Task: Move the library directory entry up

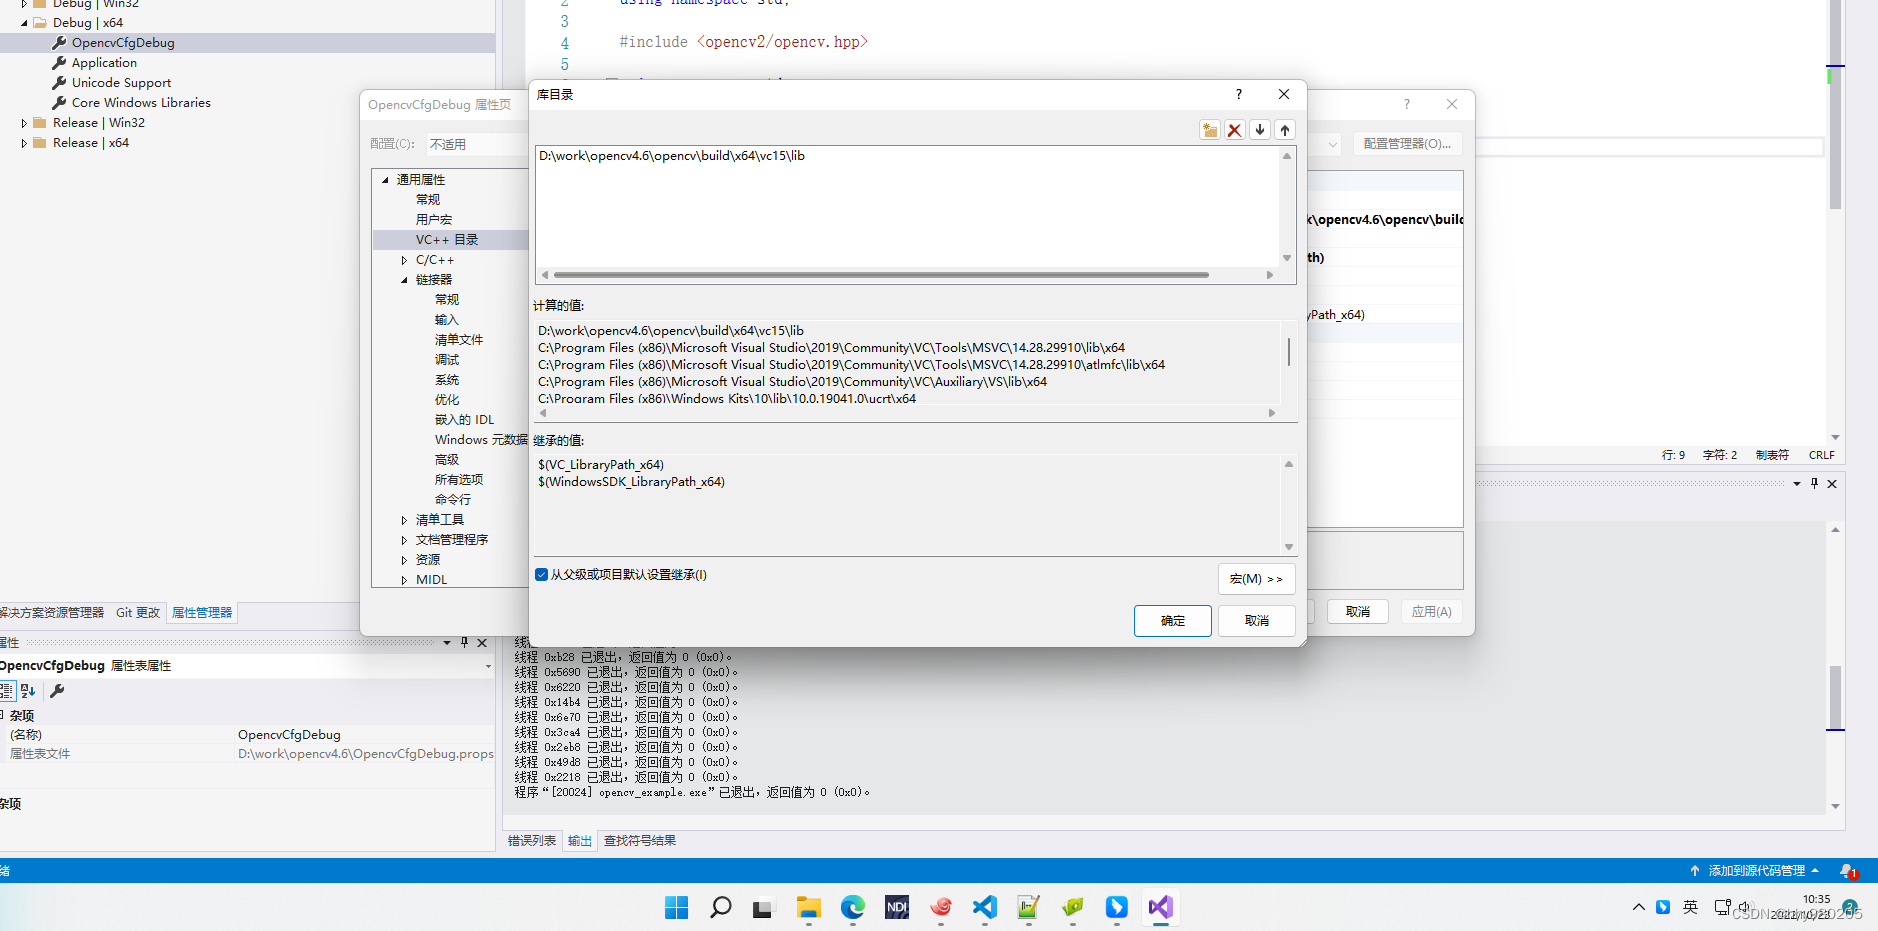Action: coord(1285,129)
